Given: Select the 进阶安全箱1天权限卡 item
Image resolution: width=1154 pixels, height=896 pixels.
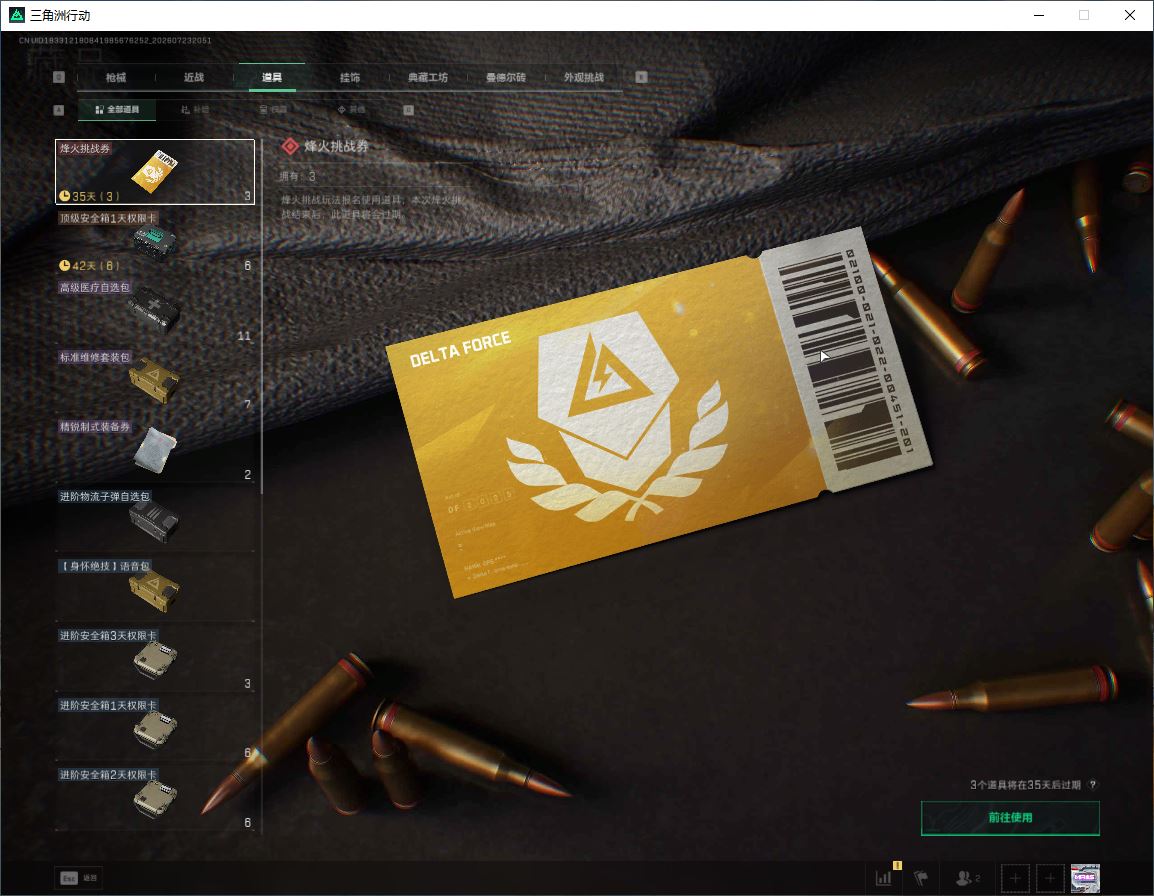Looking at the screenshot, I should click(x=155, y=728).
